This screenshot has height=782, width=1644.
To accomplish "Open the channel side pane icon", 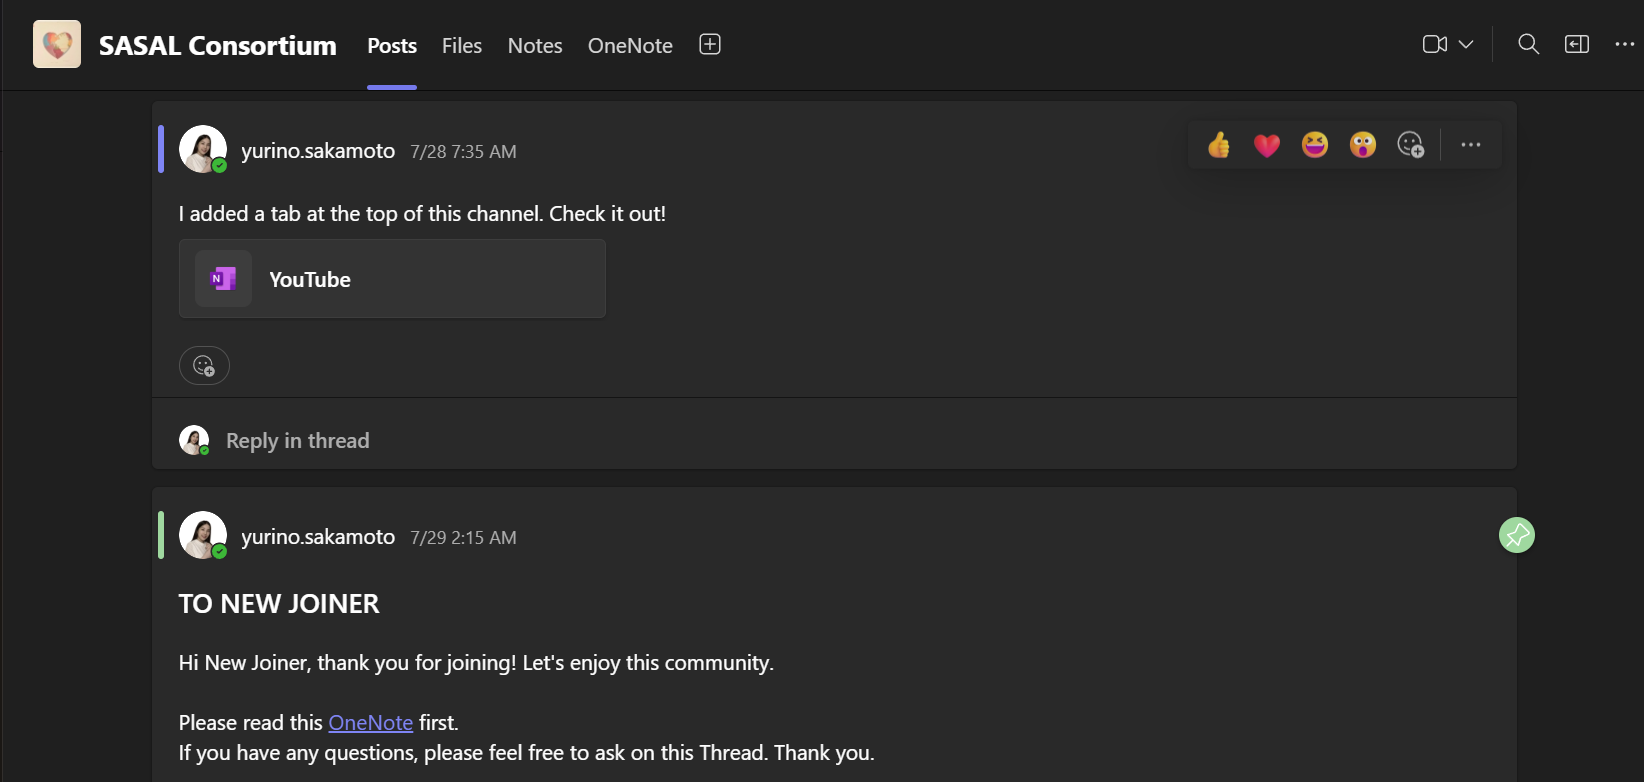I will (1577, 45).
